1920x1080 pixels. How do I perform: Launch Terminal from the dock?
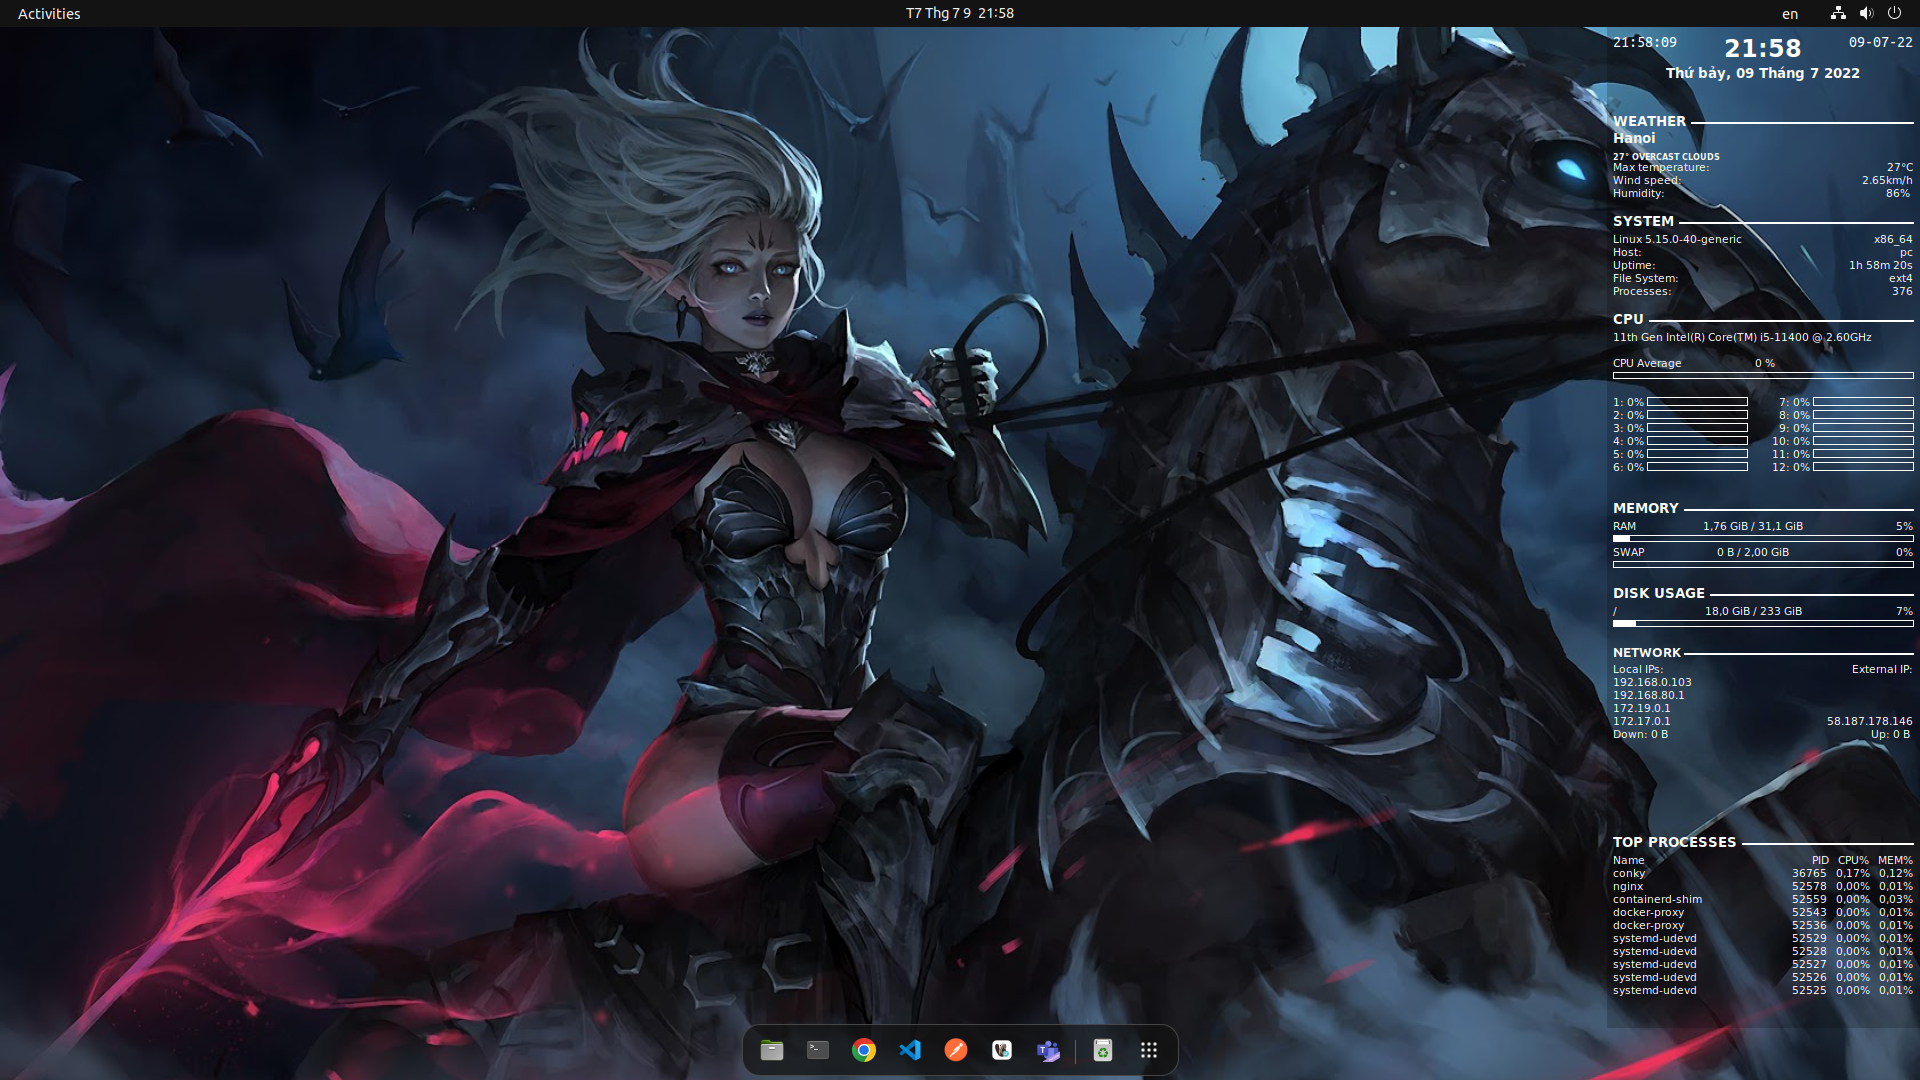click(x=818, y=1050)
